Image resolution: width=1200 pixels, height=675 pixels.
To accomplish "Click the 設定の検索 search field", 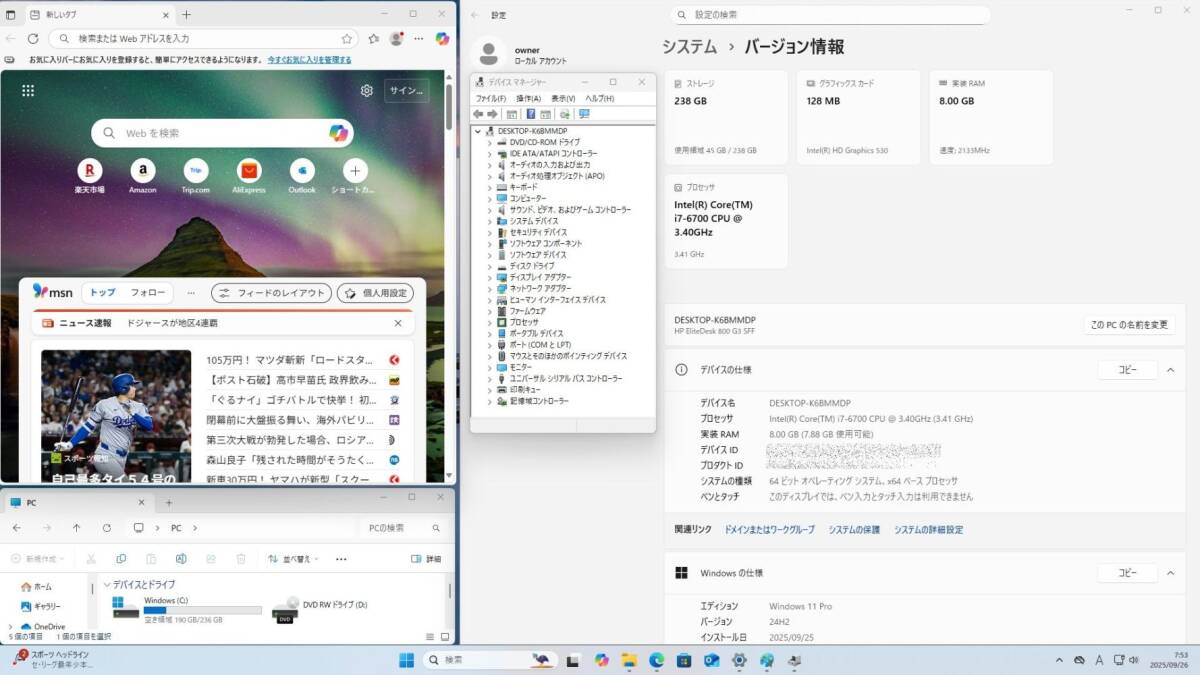I will pyautogui.click(x=830, y=15).
